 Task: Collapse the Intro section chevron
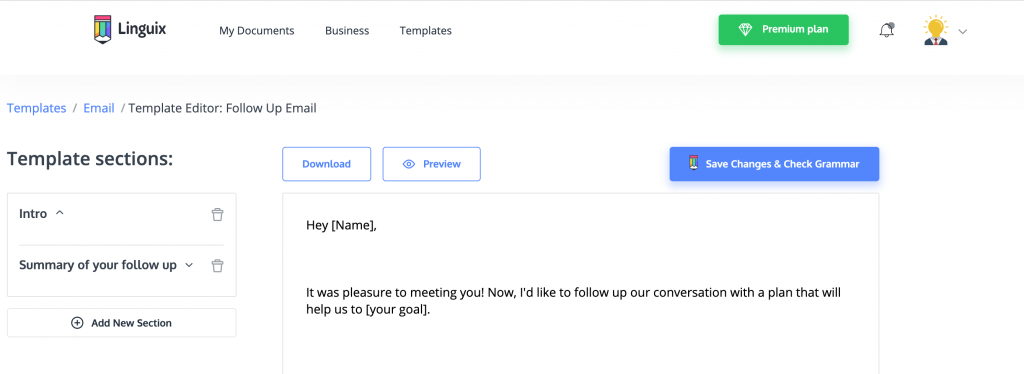click(x=59, y=213)
